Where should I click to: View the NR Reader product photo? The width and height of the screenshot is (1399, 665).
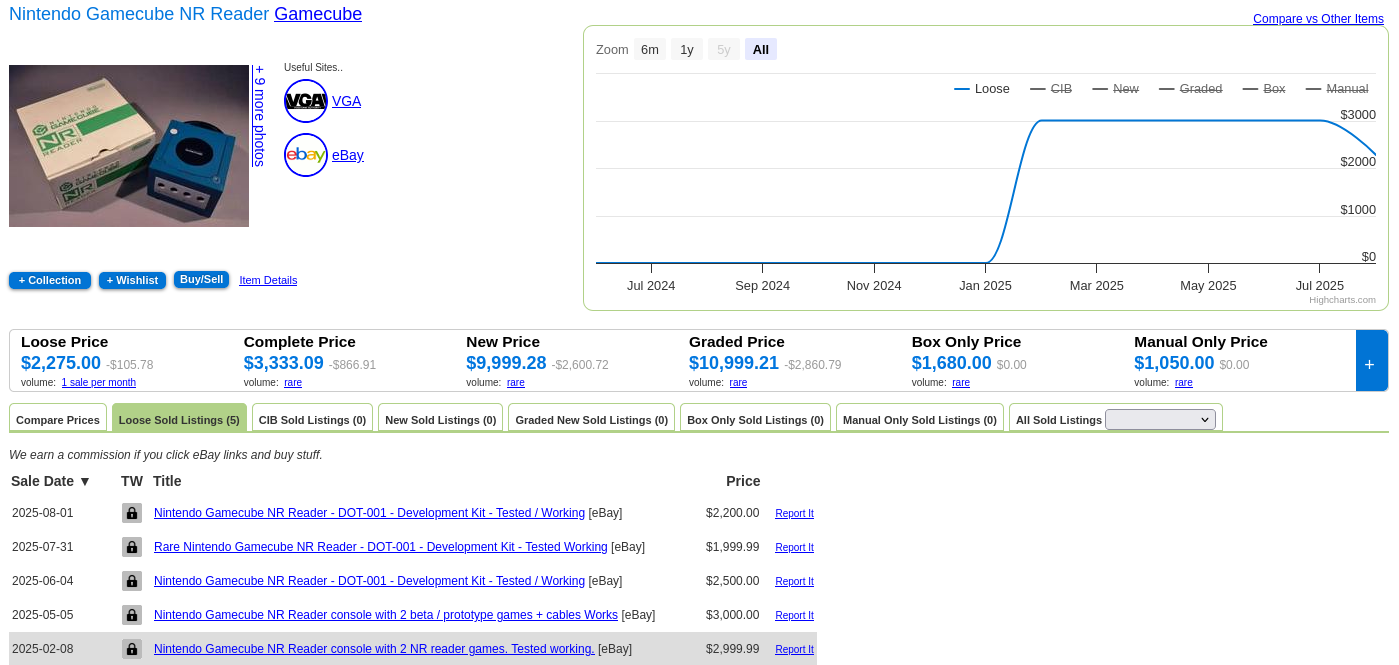coord(129,146)
